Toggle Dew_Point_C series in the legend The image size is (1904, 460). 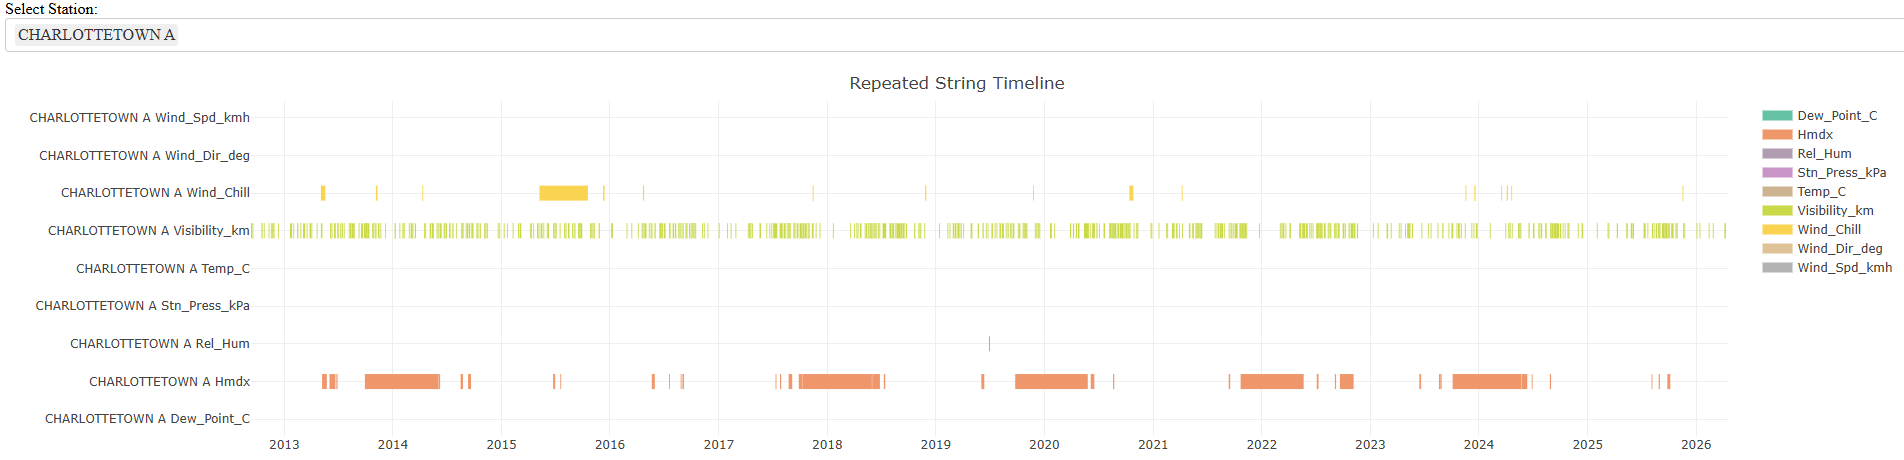[1836, 116]
